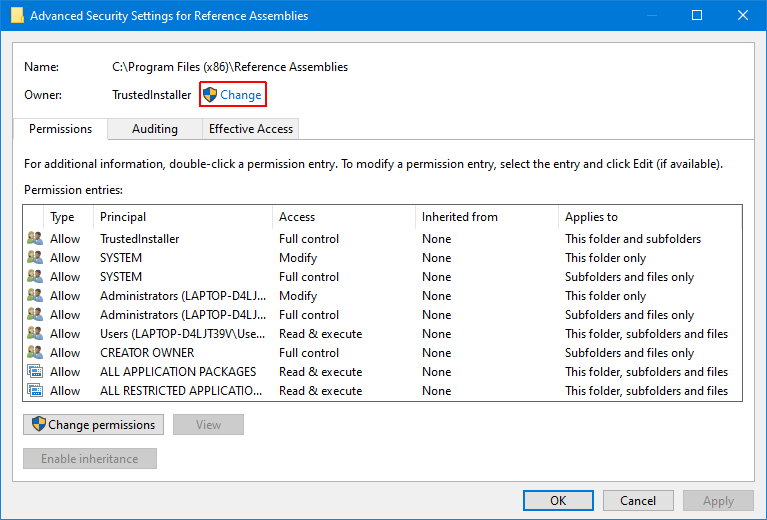Click the users icon on the Users row

pos(35,334)
